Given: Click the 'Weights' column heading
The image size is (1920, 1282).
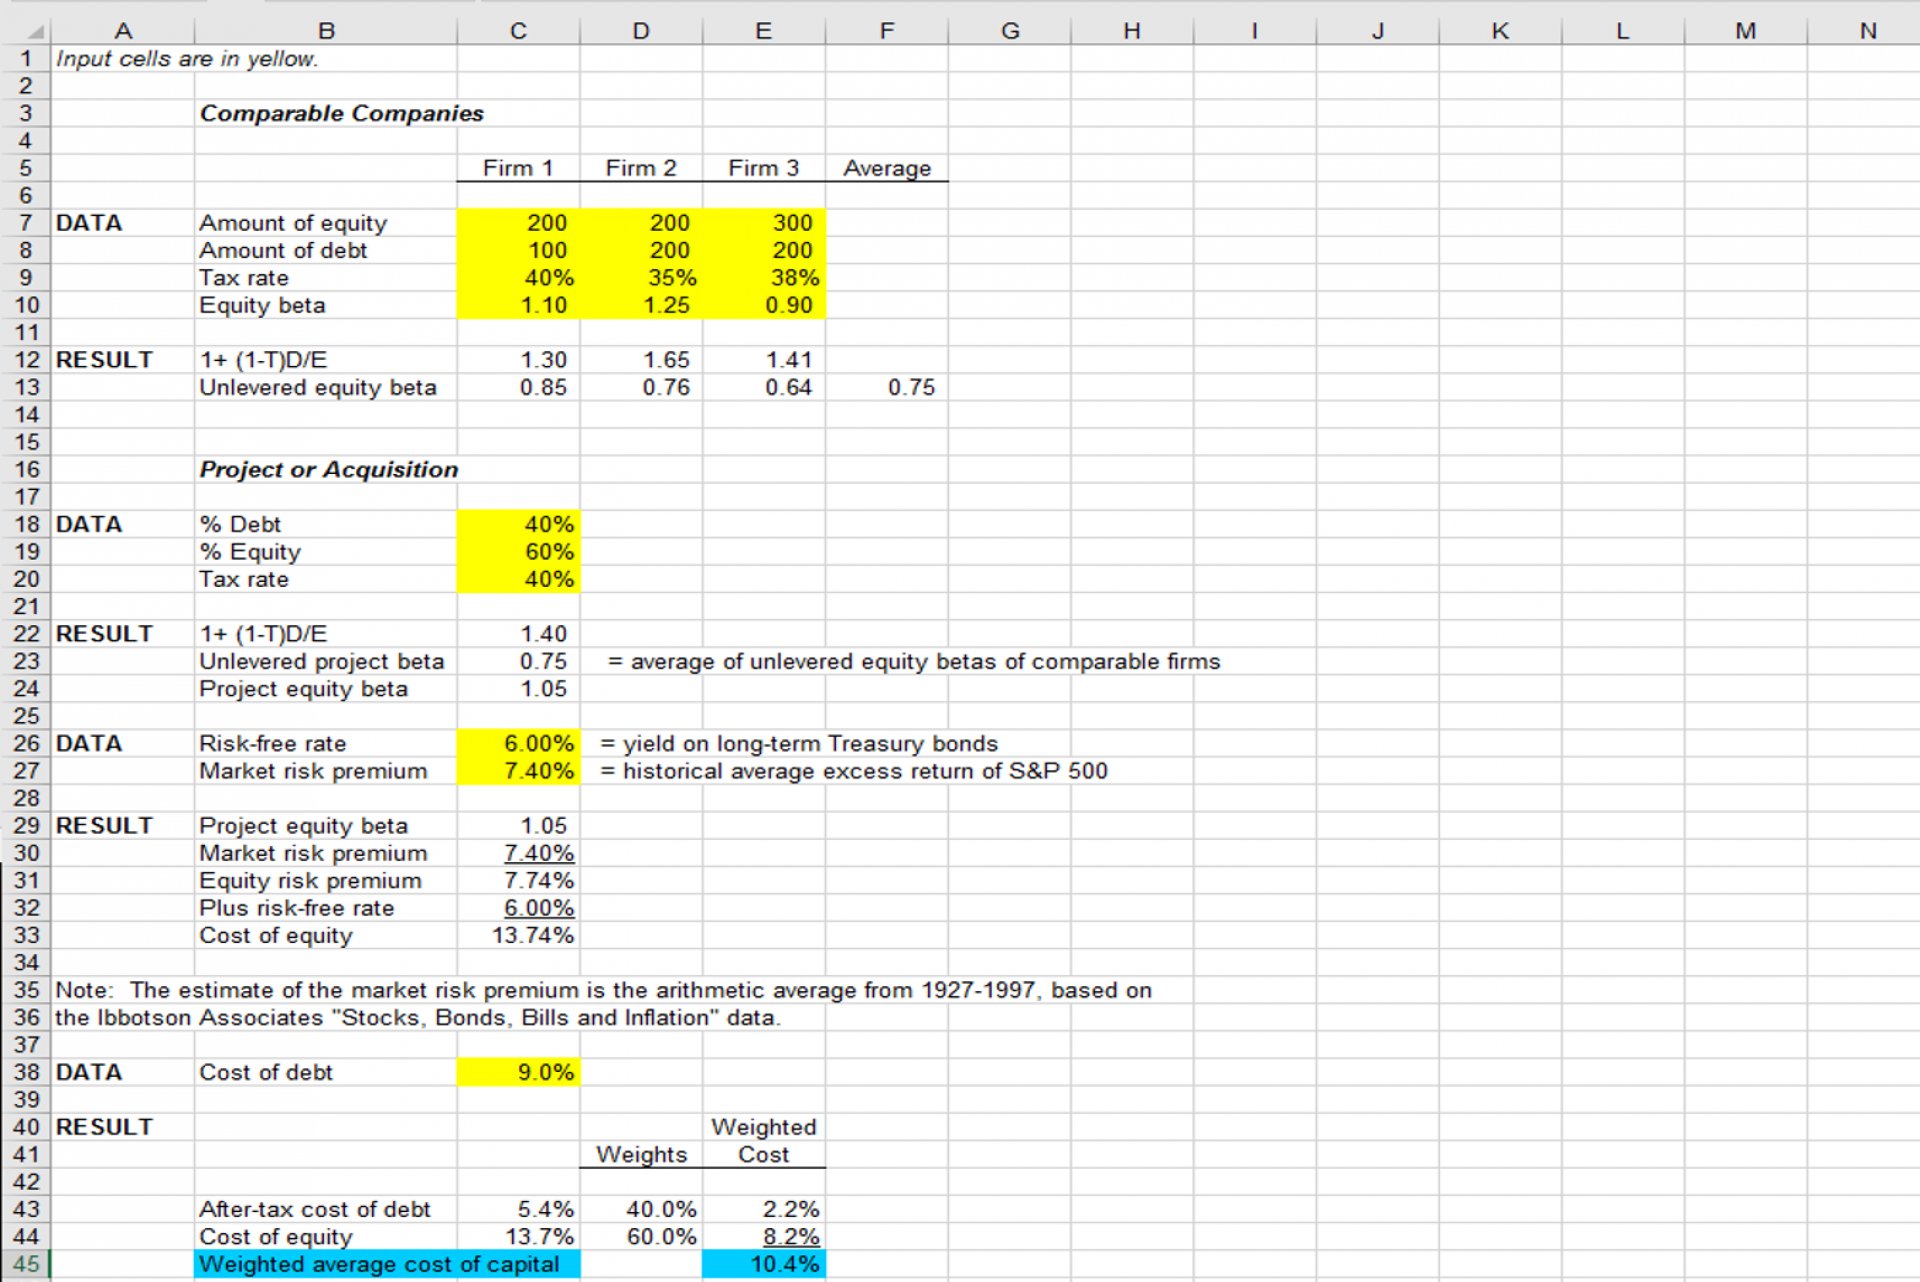Looking at the screenshot, I should (x=641, y=1154).
